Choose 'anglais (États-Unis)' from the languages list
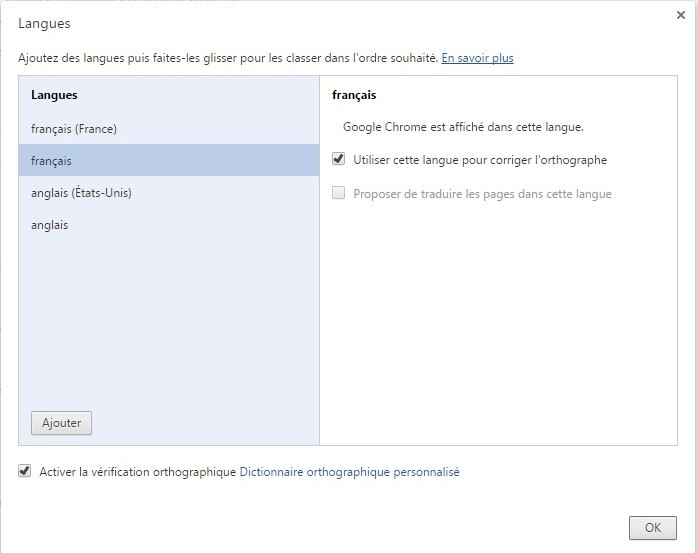 click(x=81, y=193)
